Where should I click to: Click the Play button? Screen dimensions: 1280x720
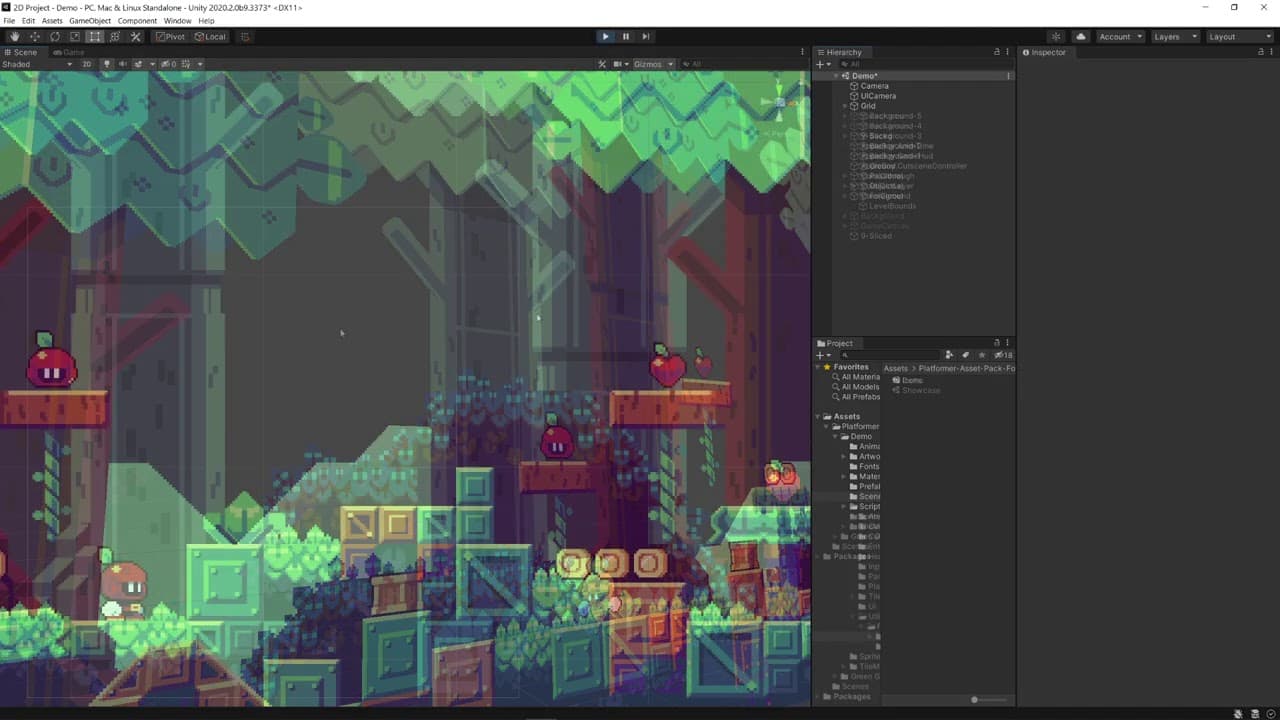tap(605, 36)
